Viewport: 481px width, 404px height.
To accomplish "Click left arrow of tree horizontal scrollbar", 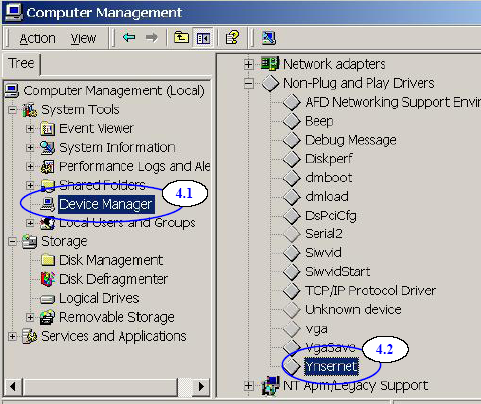I will click(x=13, y=387).
